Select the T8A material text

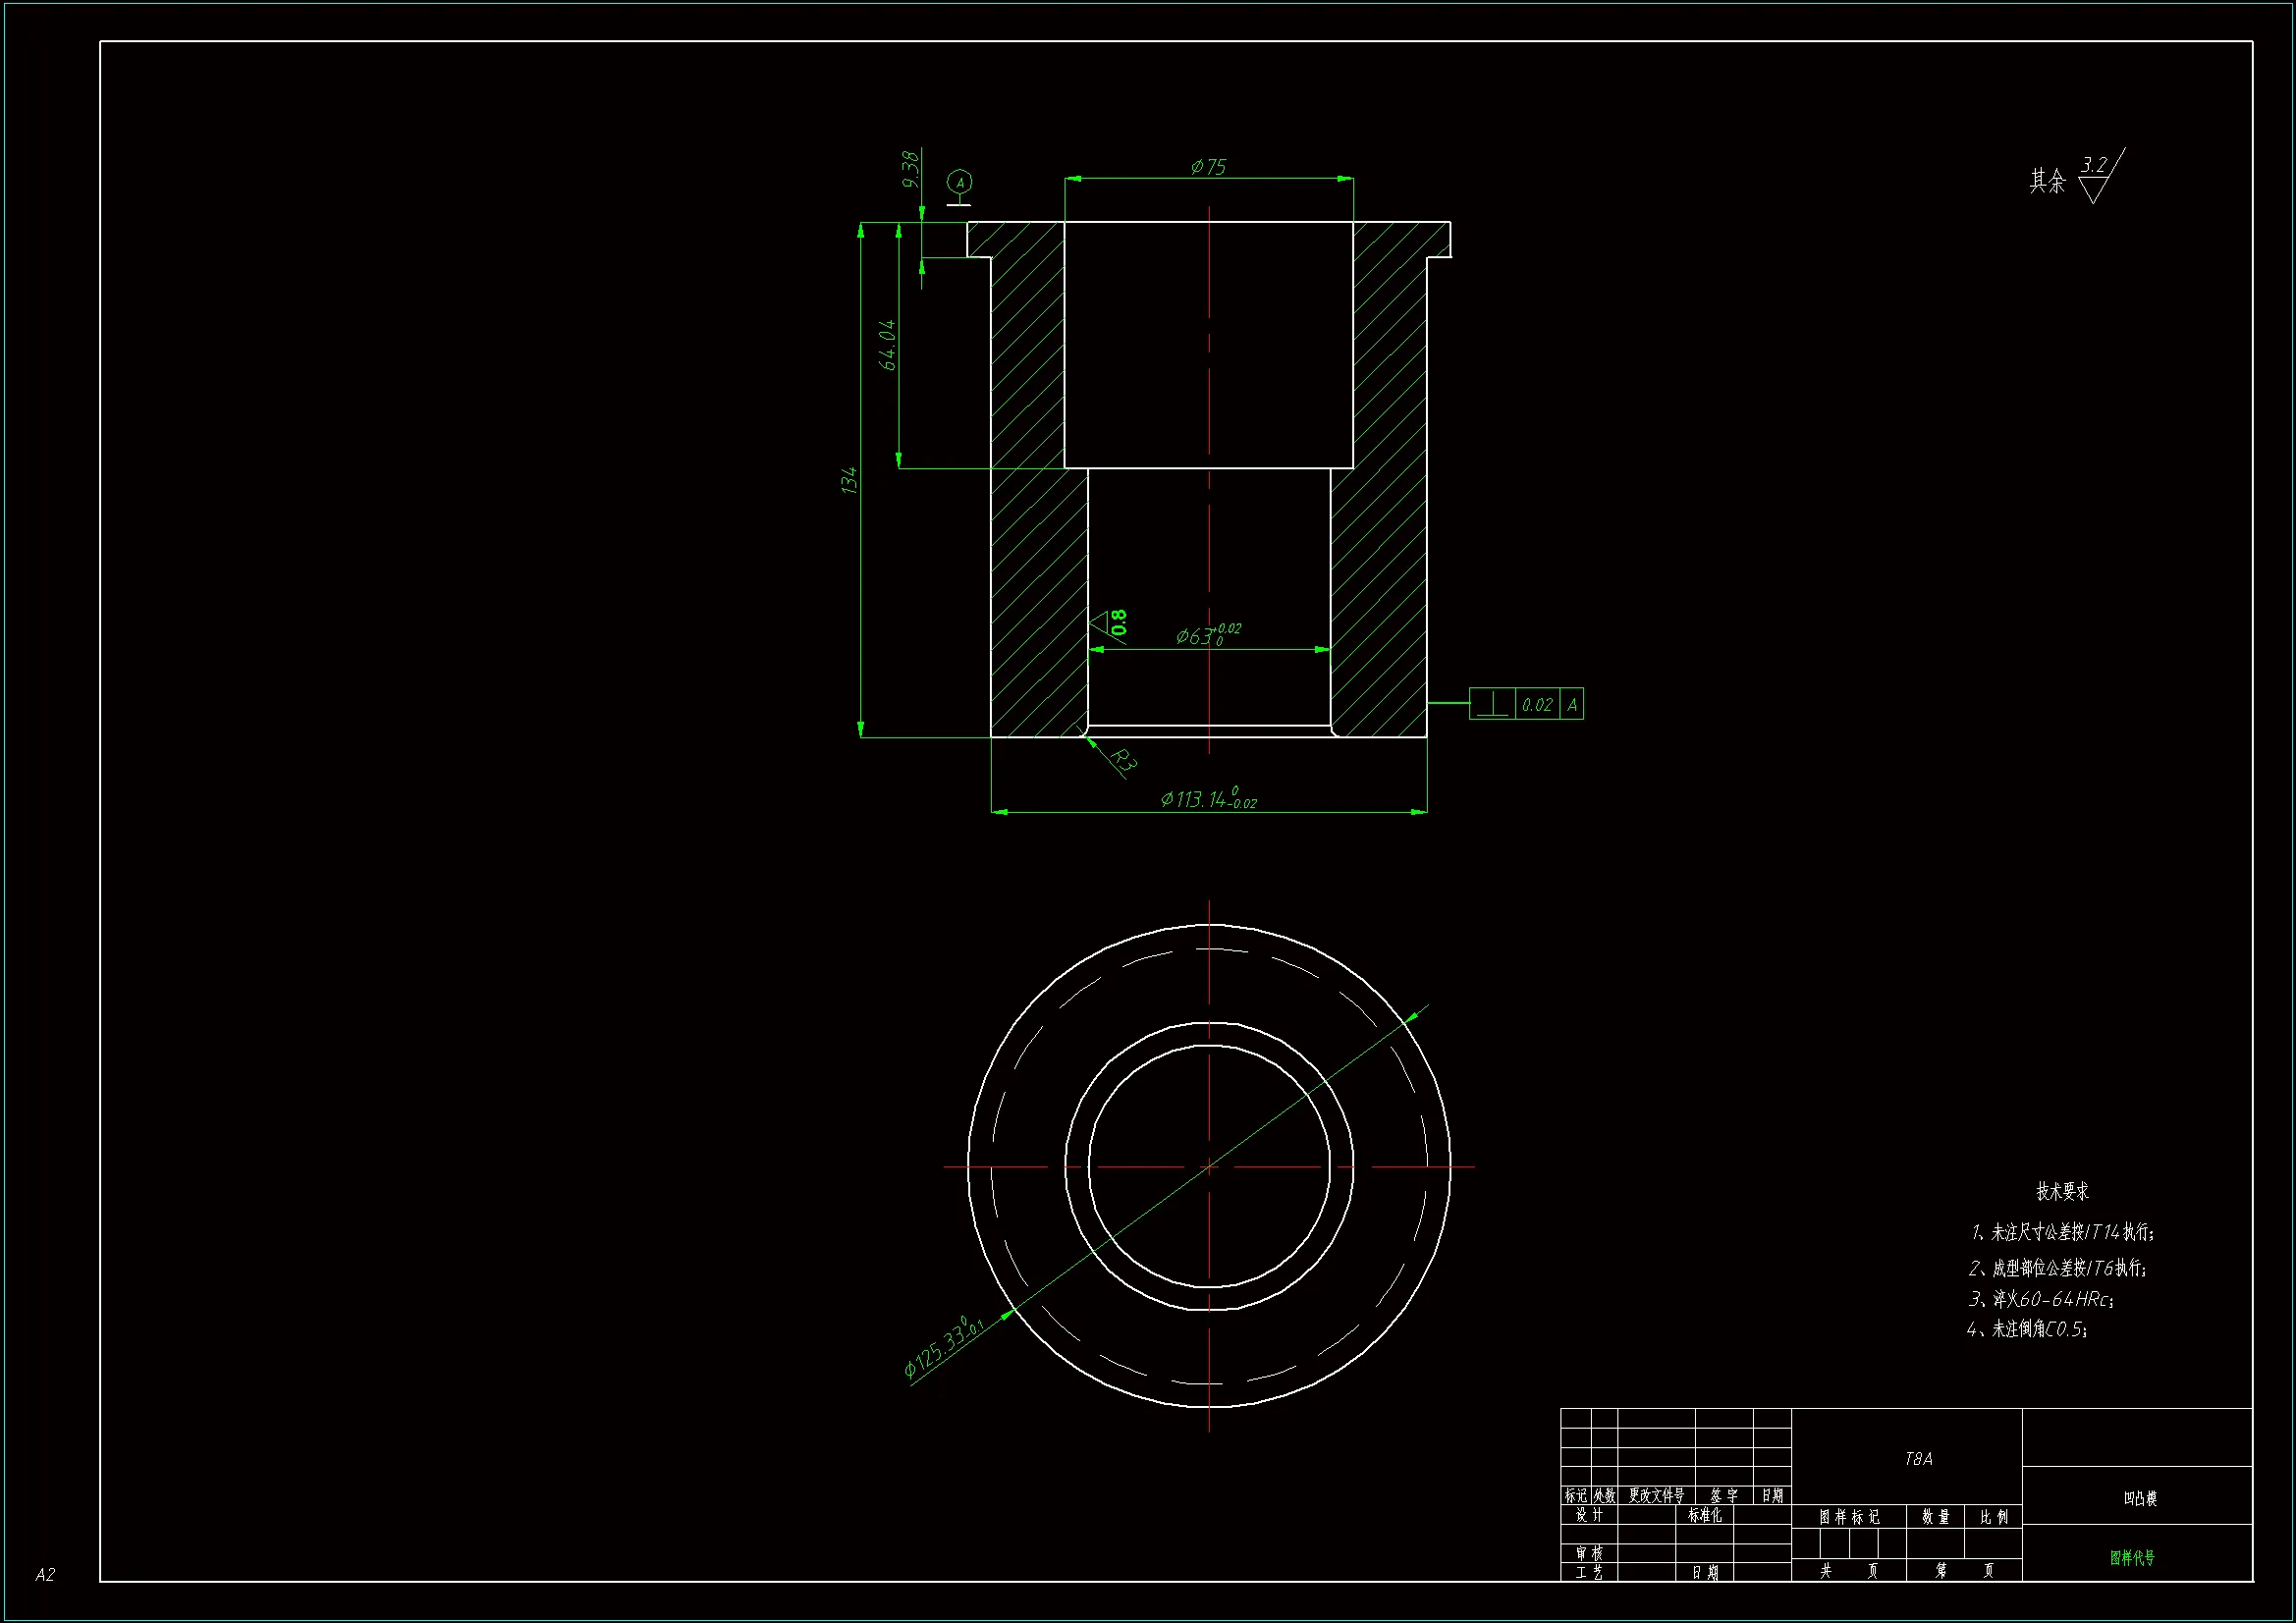(1918, 1459)
